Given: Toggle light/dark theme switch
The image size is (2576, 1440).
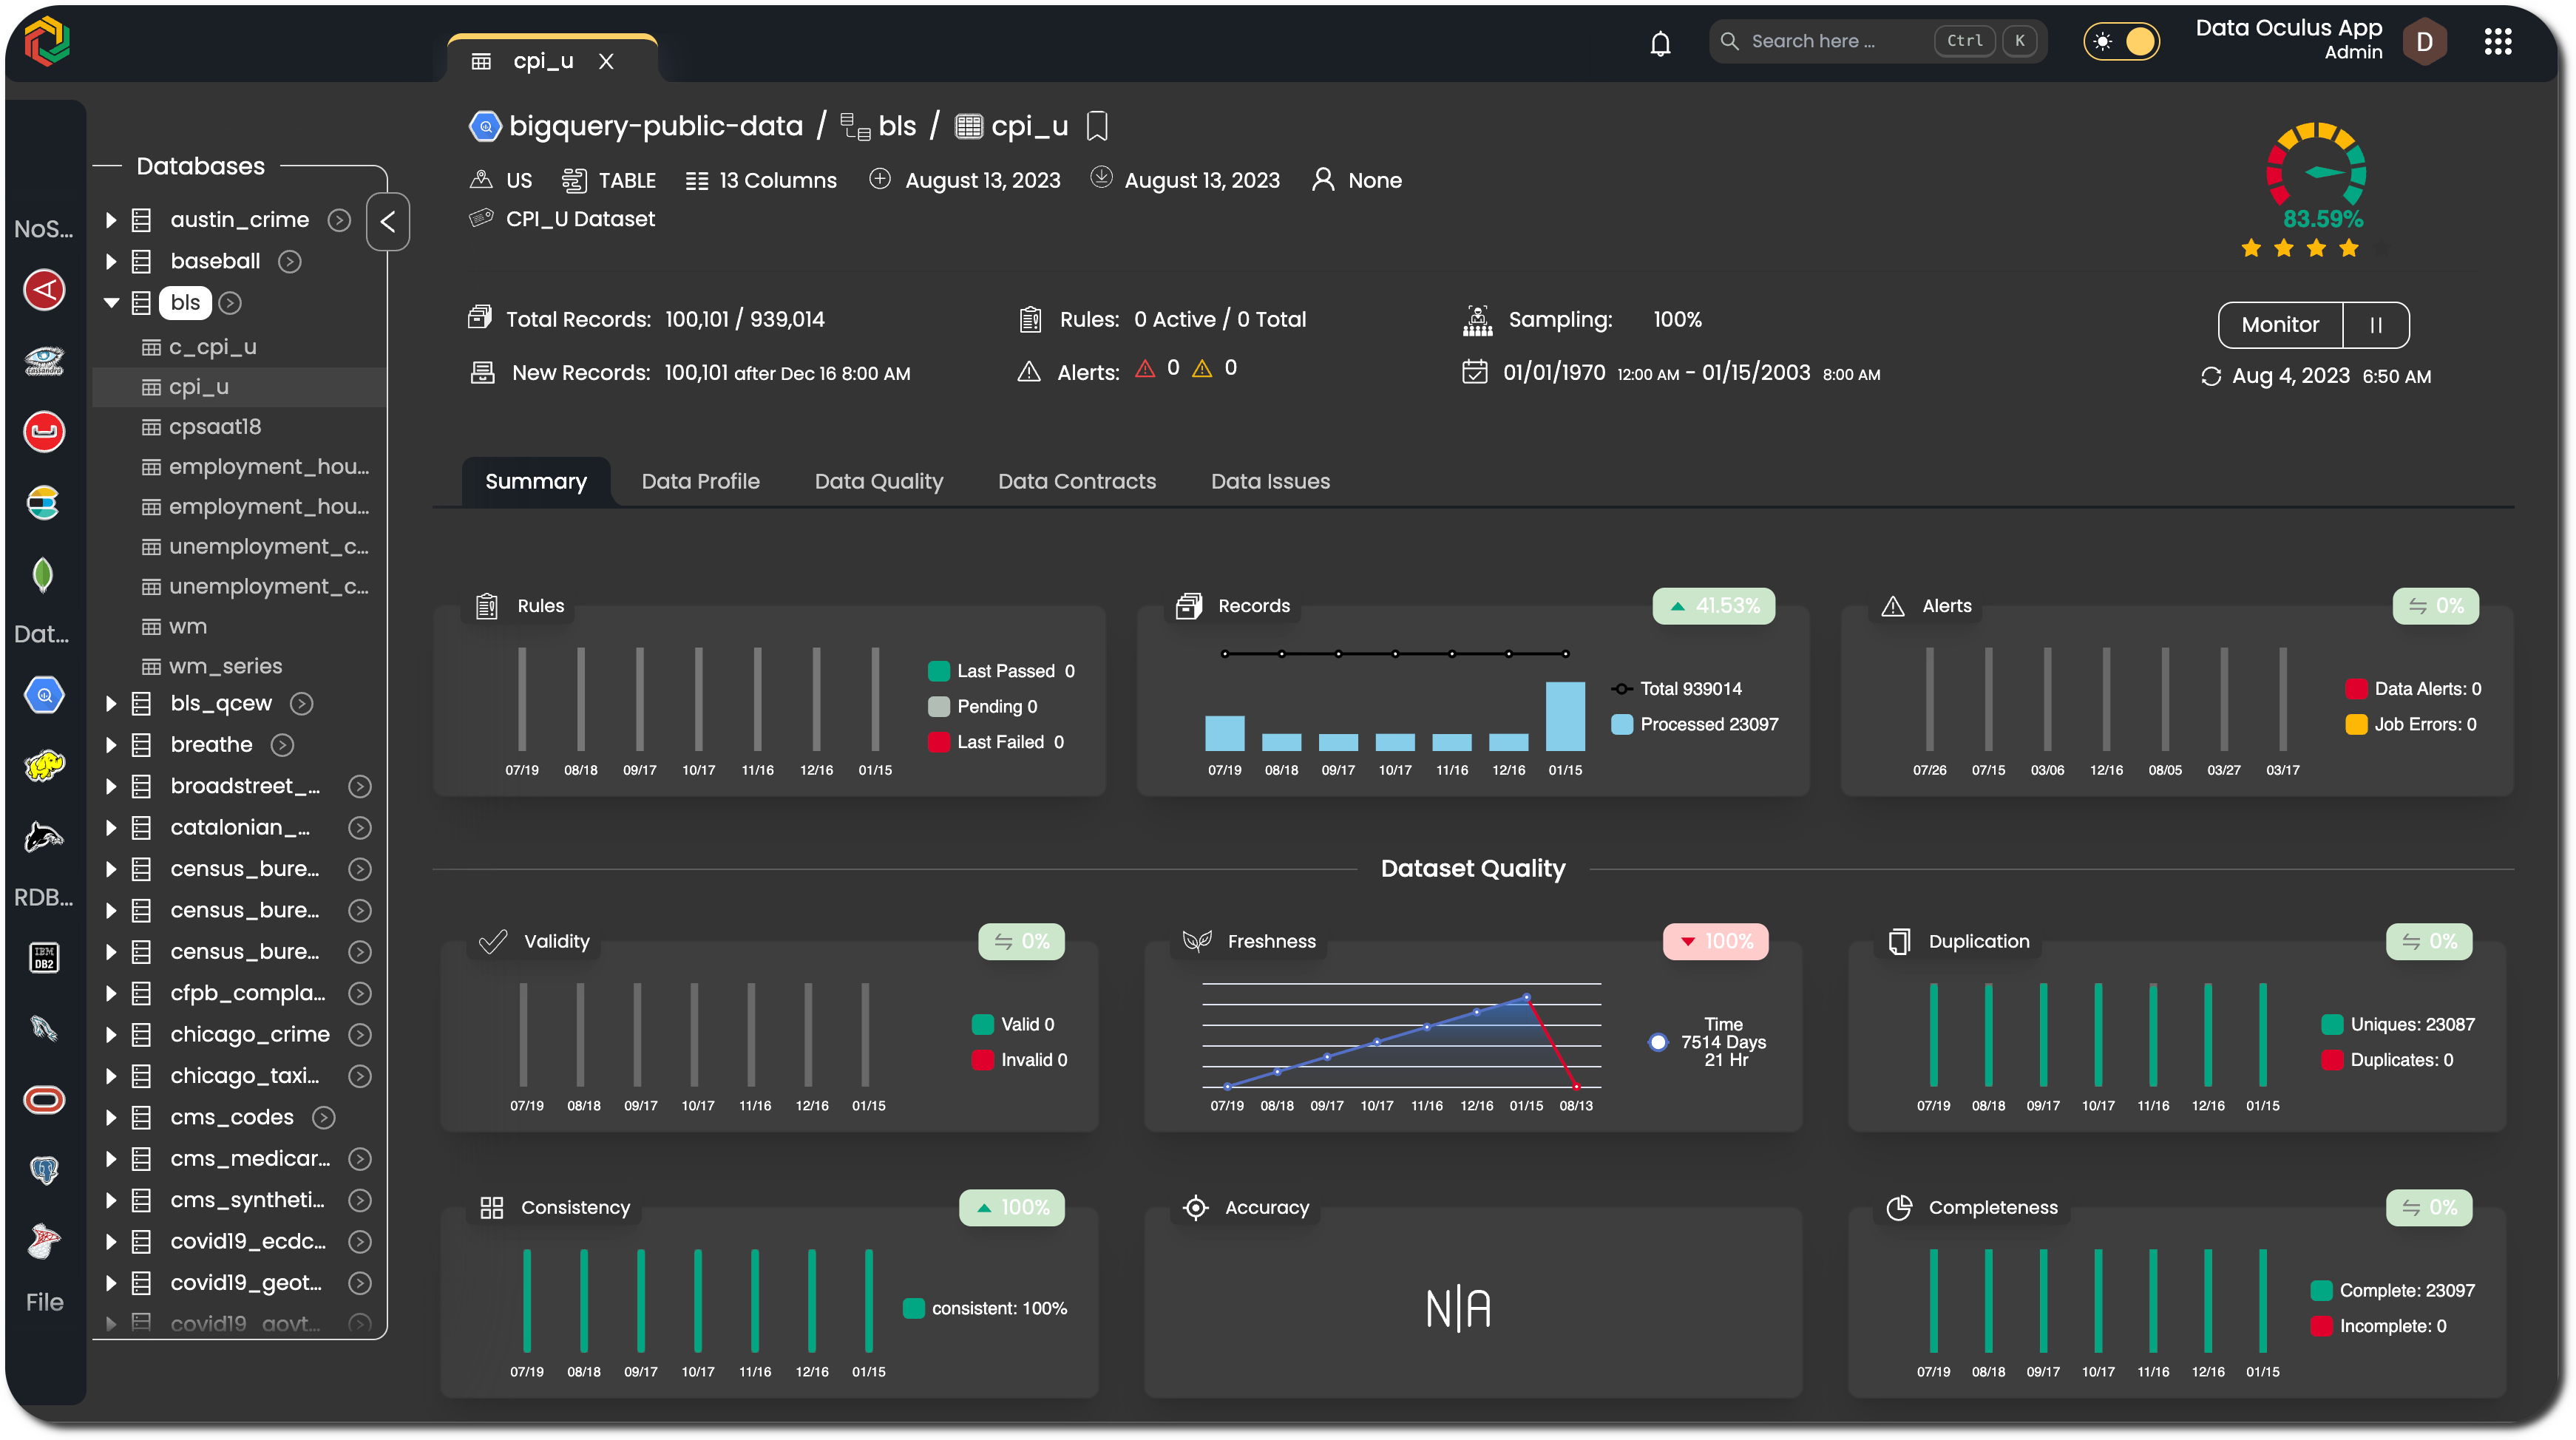Looking at the screenshot, I should point(2122,42).
